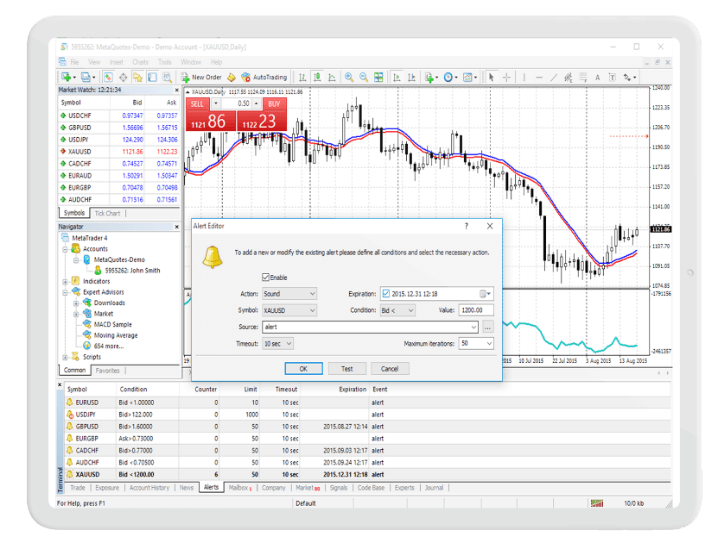
Task: Collapse the Expert Advisors node in Navigator
Action: coord(65,292)
